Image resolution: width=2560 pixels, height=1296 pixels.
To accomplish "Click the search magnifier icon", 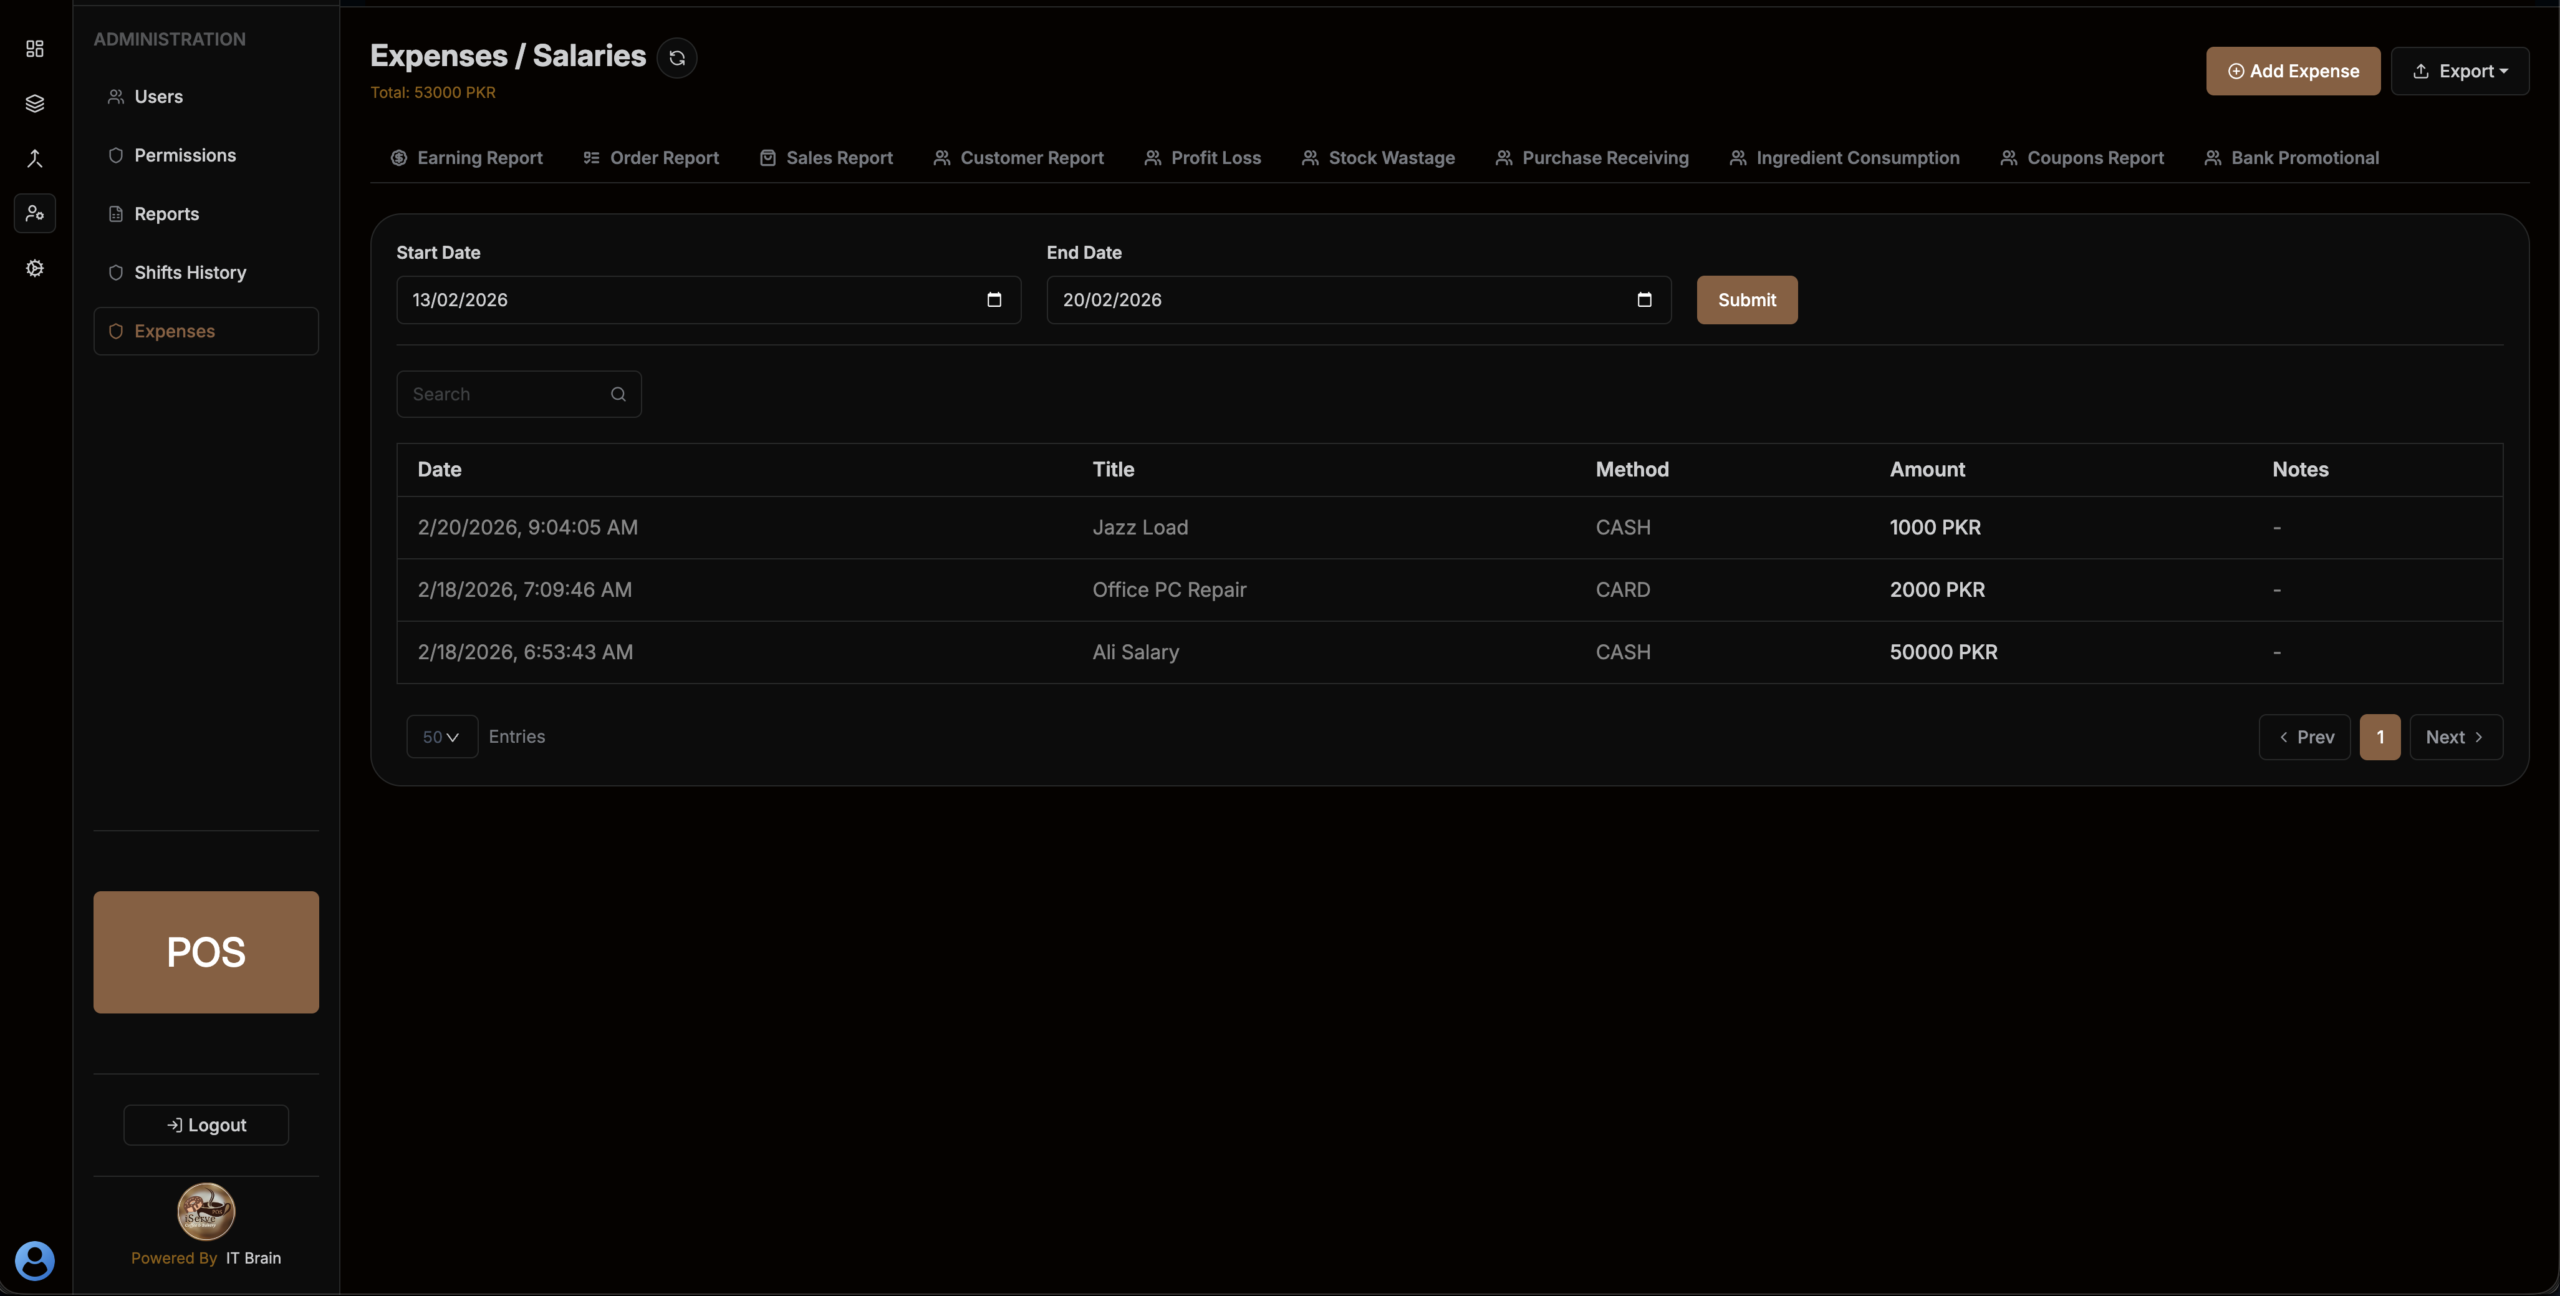I will pos(618,394).
